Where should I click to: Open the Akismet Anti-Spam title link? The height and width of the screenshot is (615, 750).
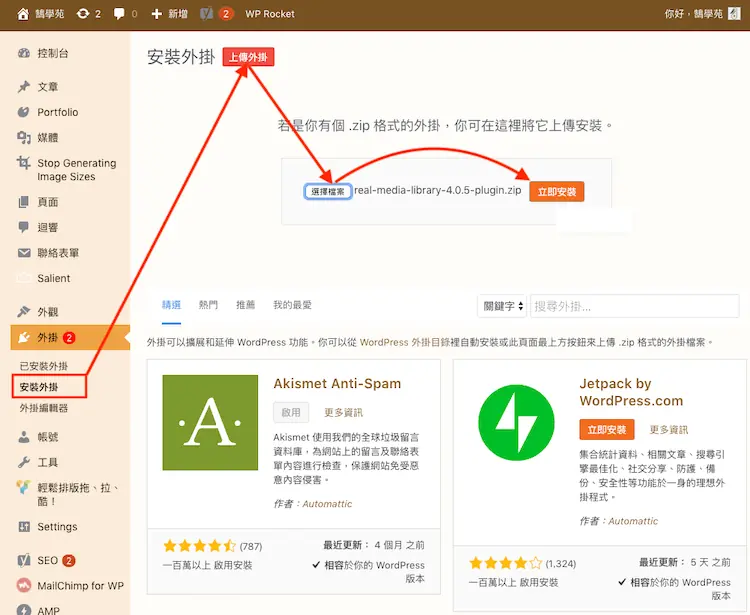(x=337, y=384)
